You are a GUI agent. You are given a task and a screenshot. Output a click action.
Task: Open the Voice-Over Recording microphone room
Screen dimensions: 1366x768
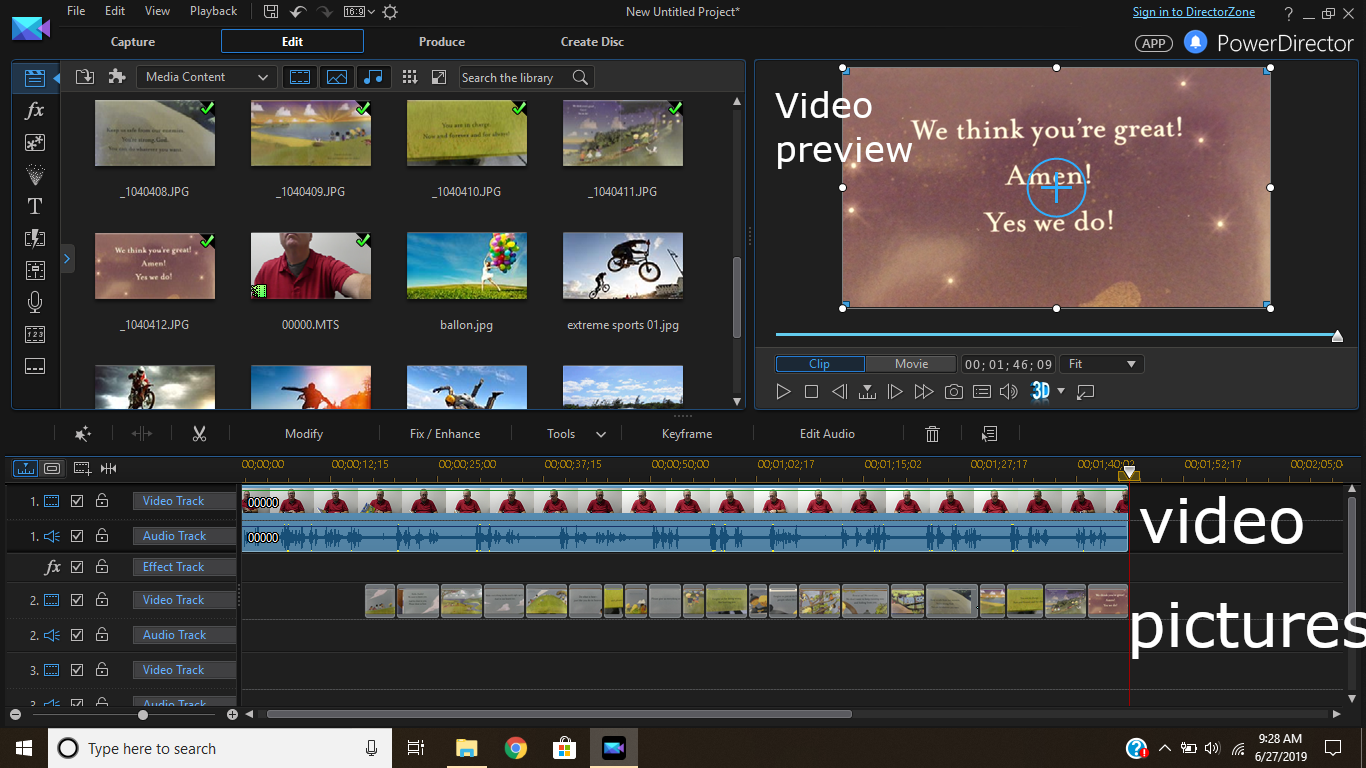pos(35,302)
